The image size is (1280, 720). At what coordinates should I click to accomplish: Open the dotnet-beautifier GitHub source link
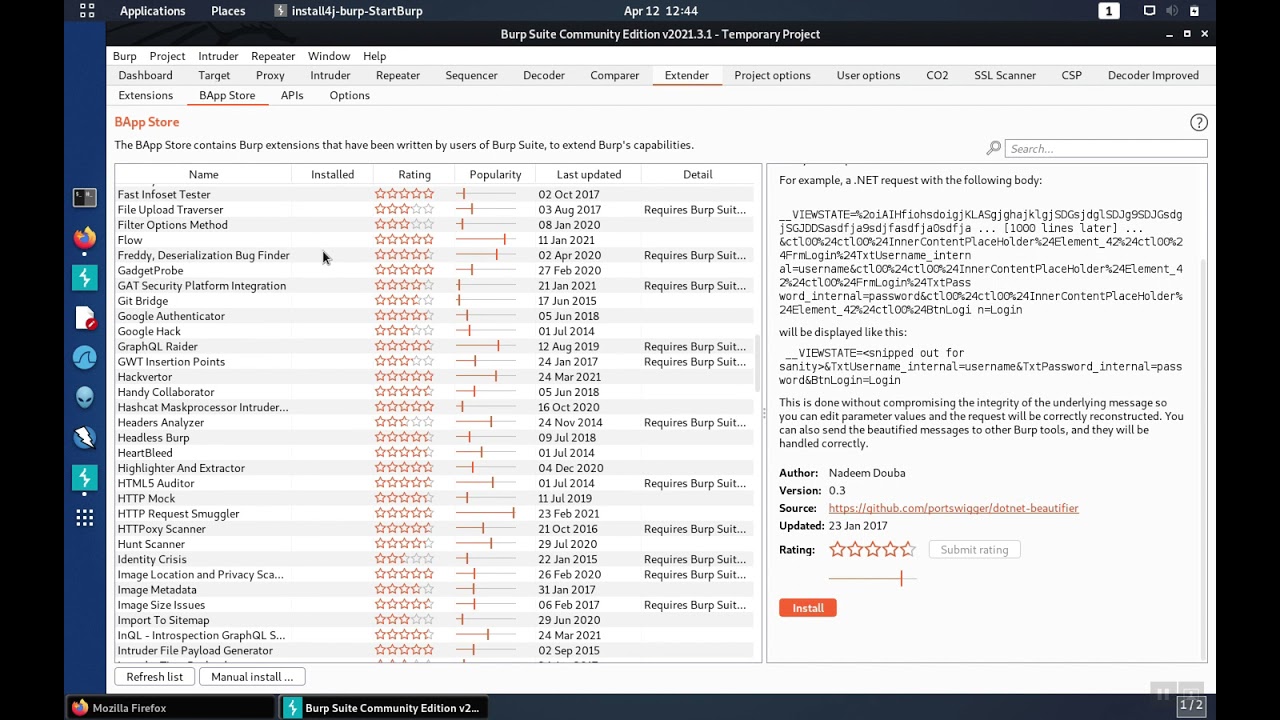(x=953, y=508)
